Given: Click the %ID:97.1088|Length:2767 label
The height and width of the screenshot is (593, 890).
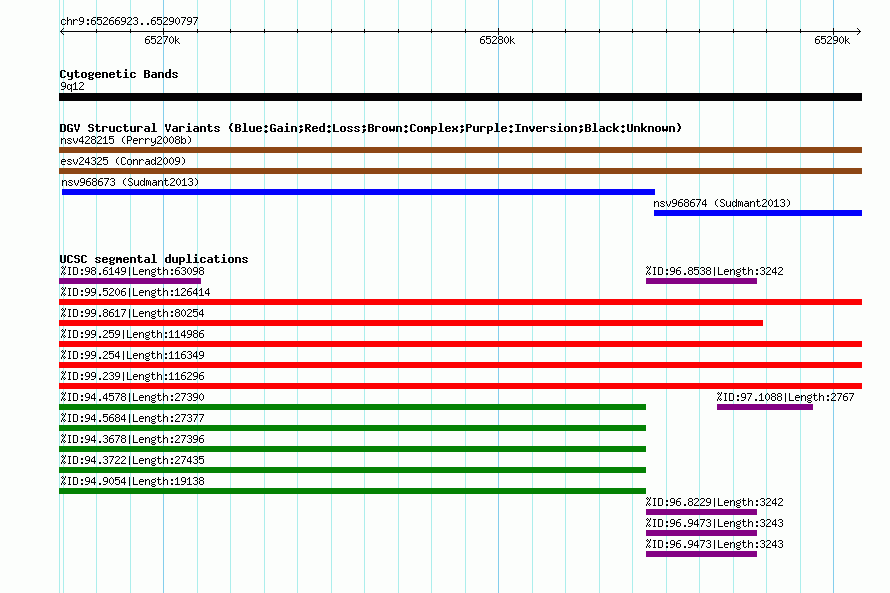Looking at the screenshot, I should click(786, 397).
